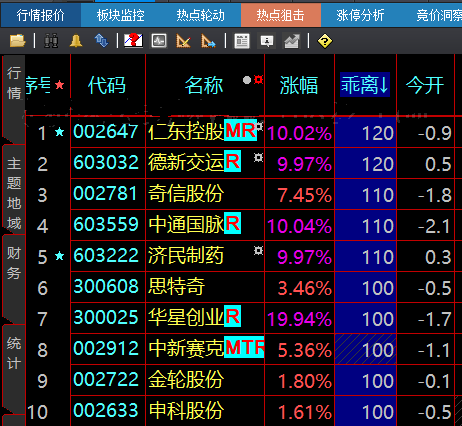Switch to the 行情报价 tab
The width and height of the screenshot is (462, 426).
(x=41, y=15)
